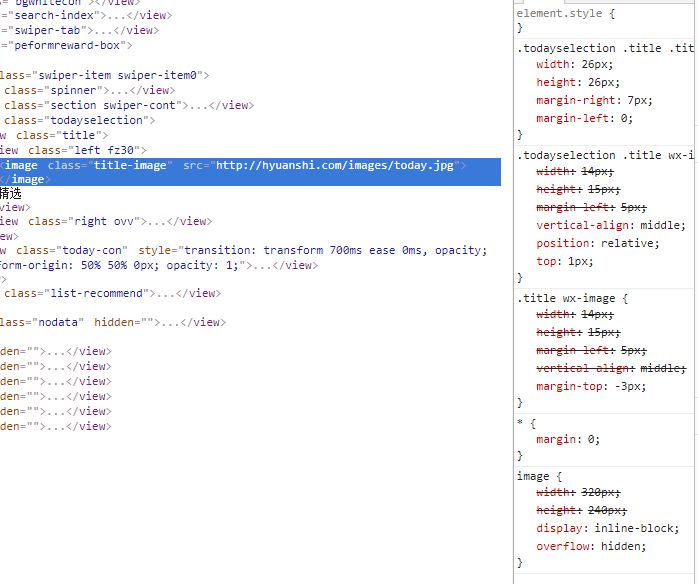Select the class "spinner" view row

point(89,90)
